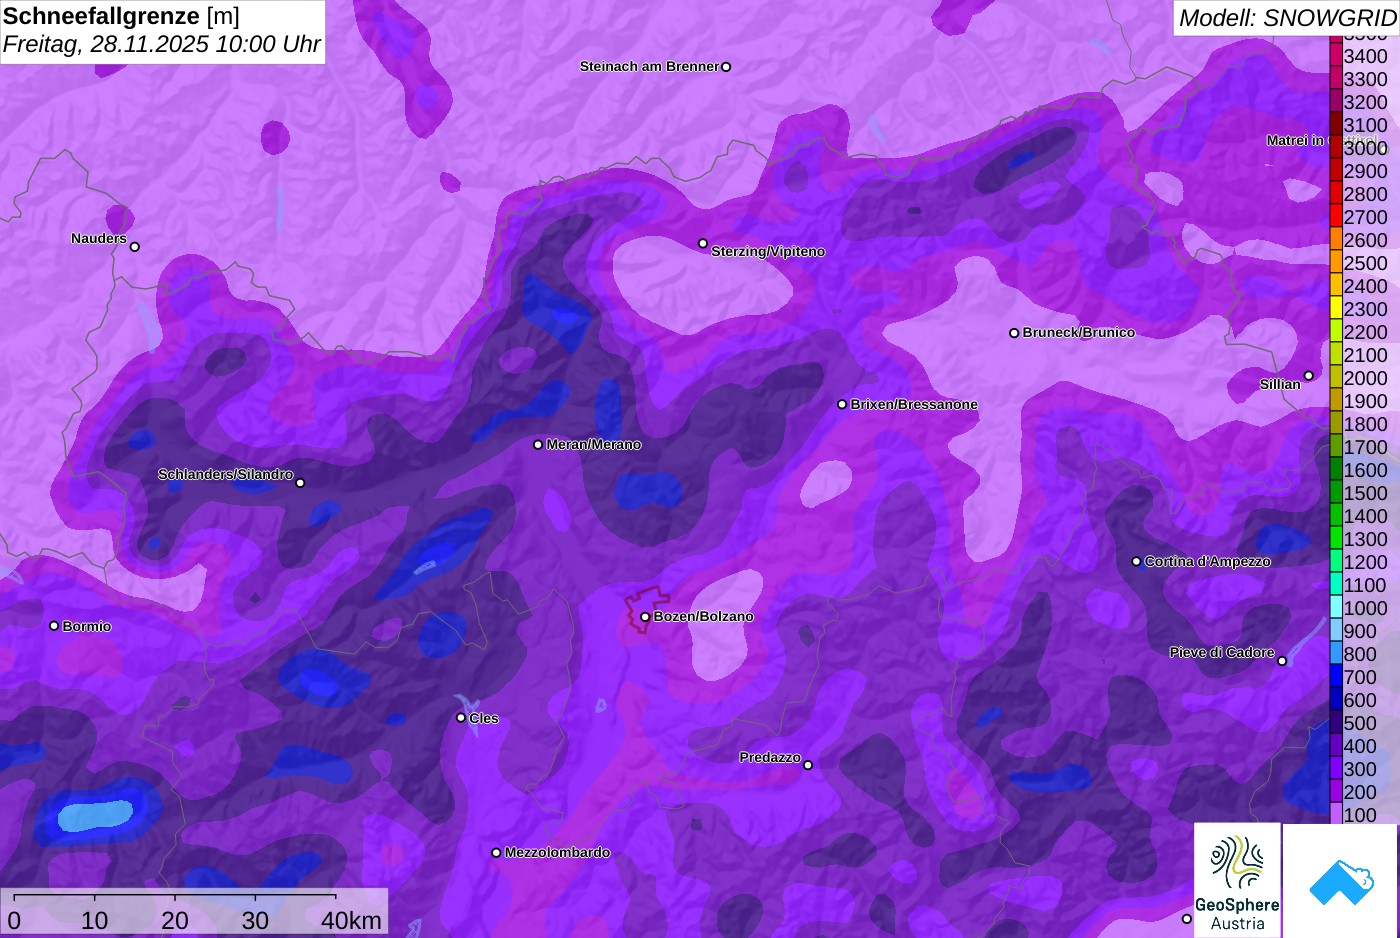1400x938 pixels.
Task: Click the 600 blue legend swatch
Action: (1336, 700)
